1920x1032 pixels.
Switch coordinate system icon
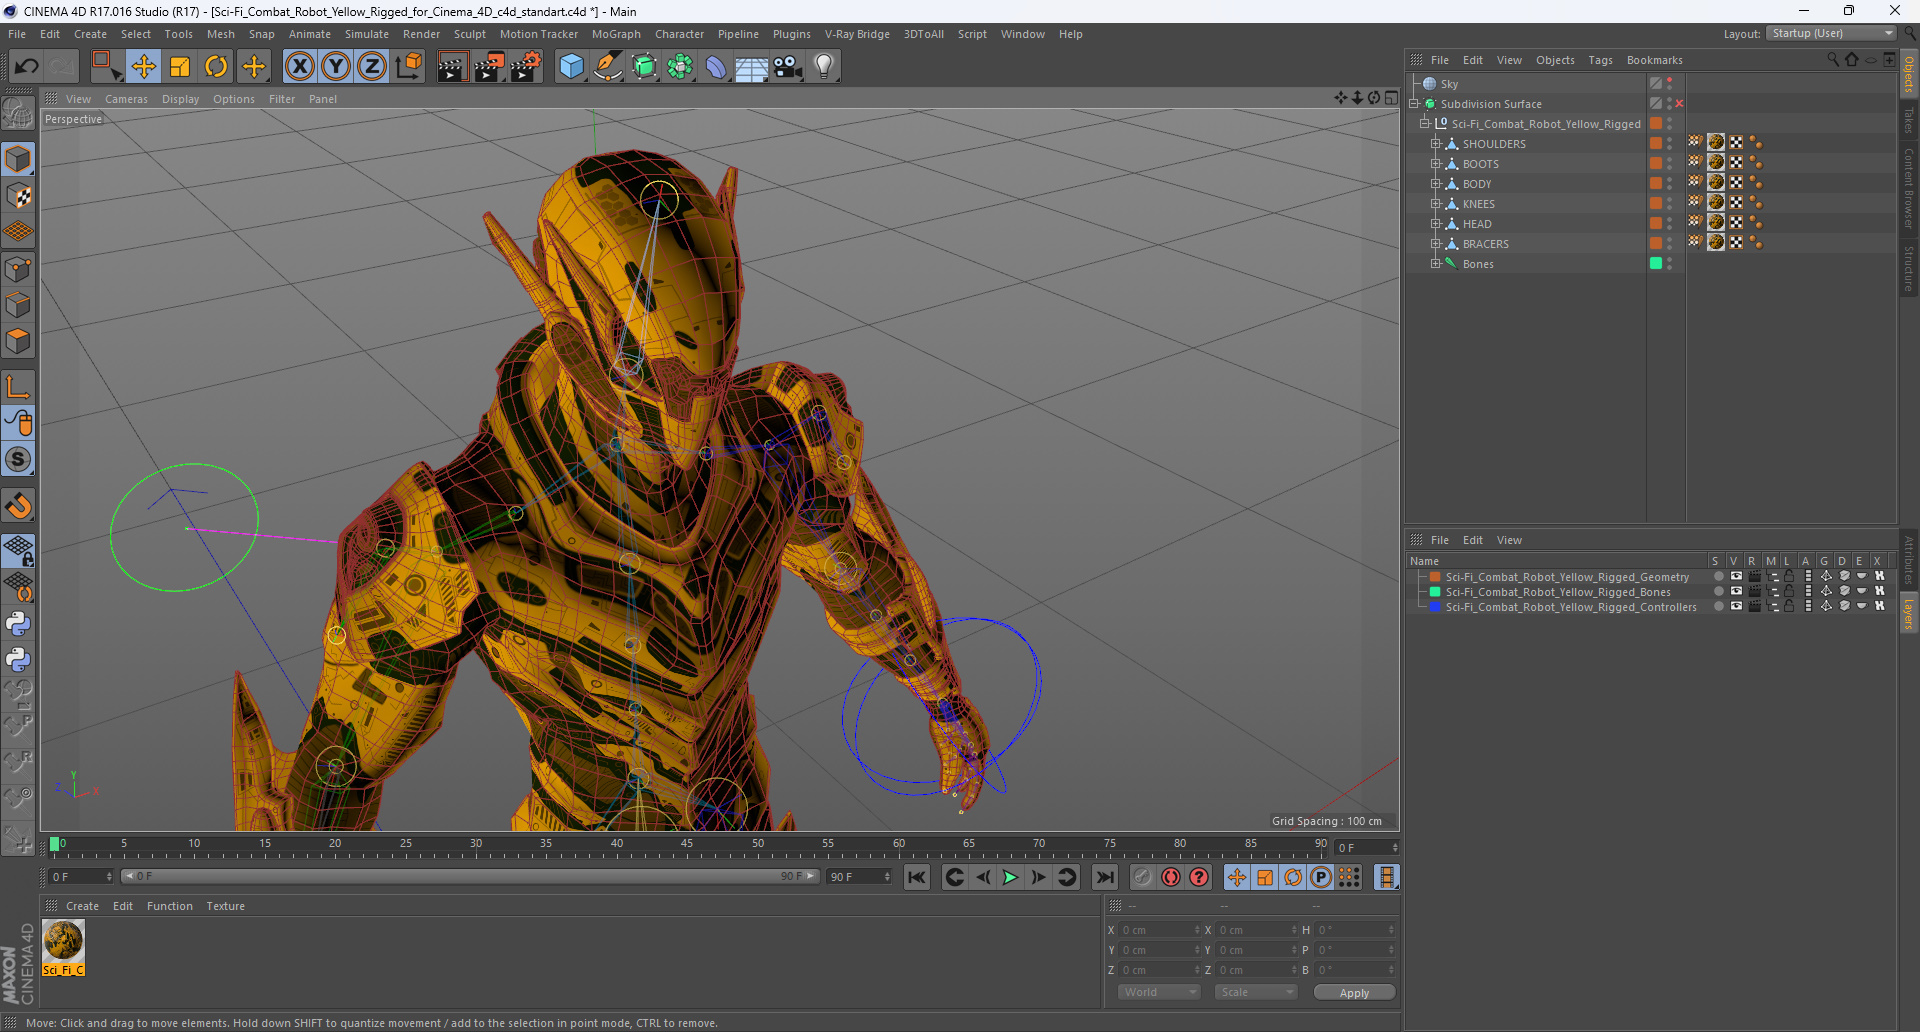point(408,67)
